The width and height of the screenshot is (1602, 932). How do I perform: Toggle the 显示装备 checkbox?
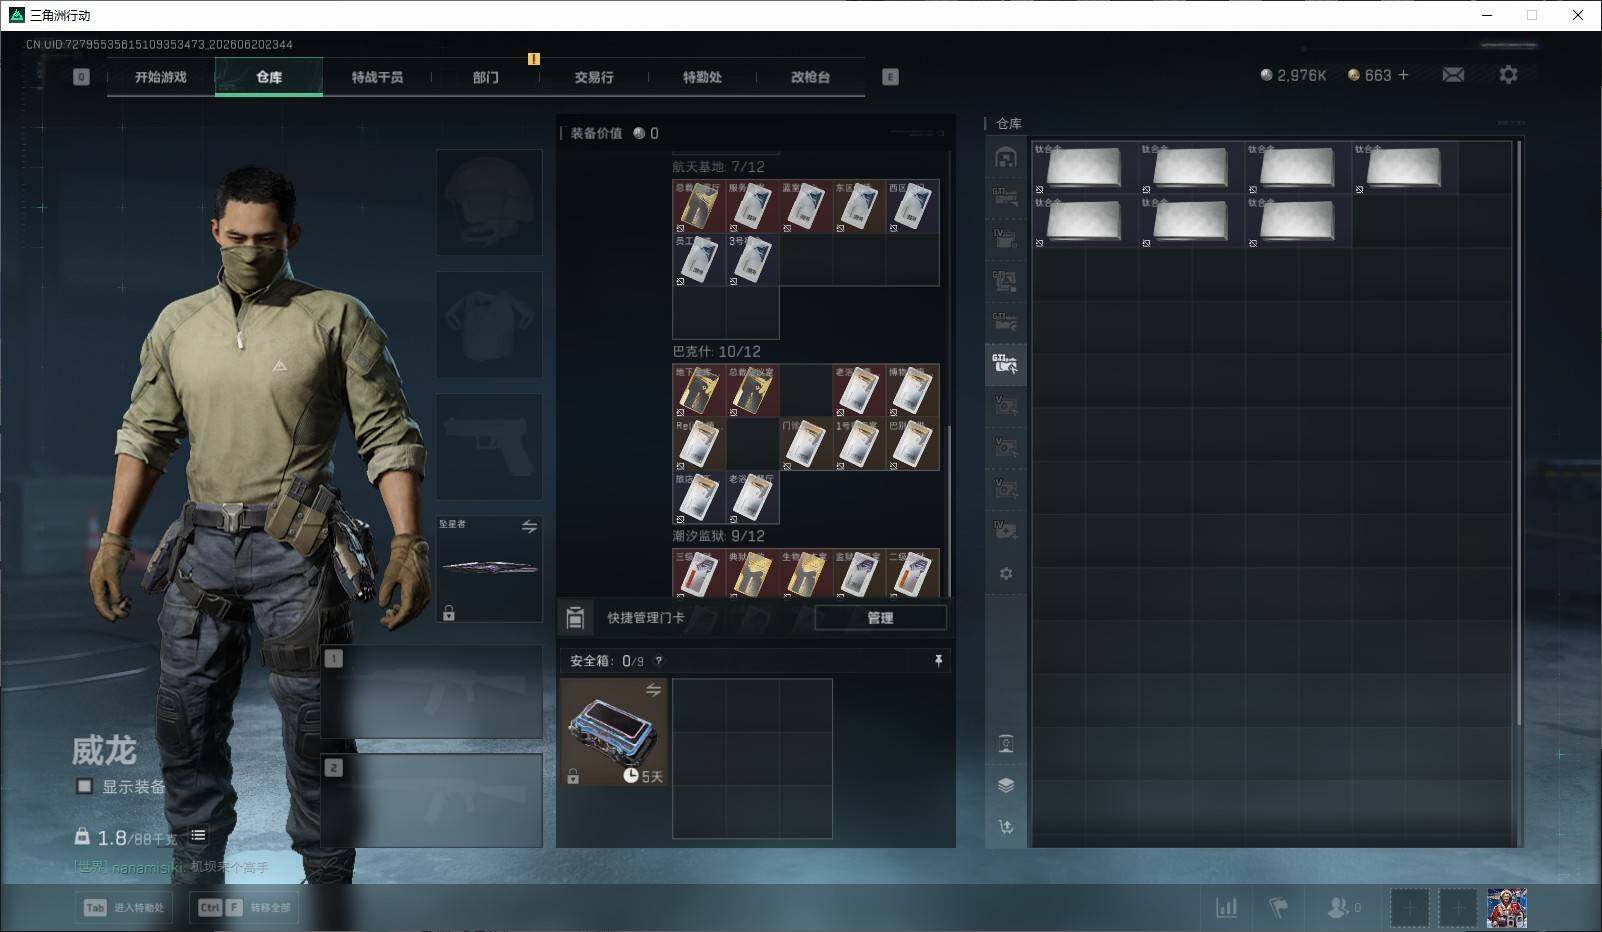coord(85,786)
